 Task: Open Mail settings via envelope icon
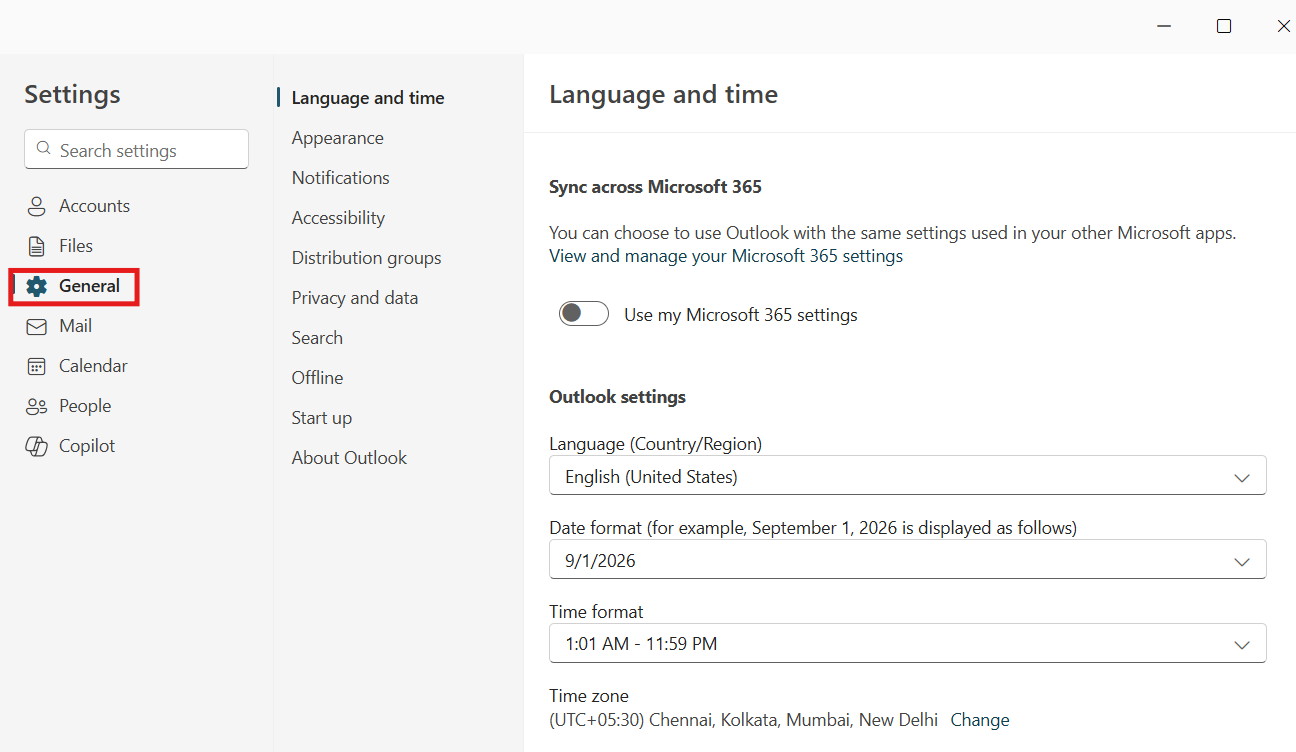(35, 325)
